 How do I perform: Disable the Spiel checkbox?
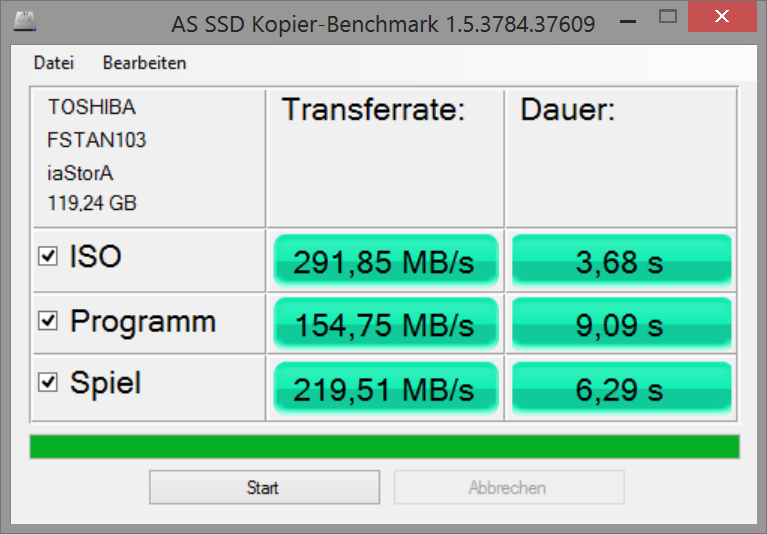(x=47, y=382)
